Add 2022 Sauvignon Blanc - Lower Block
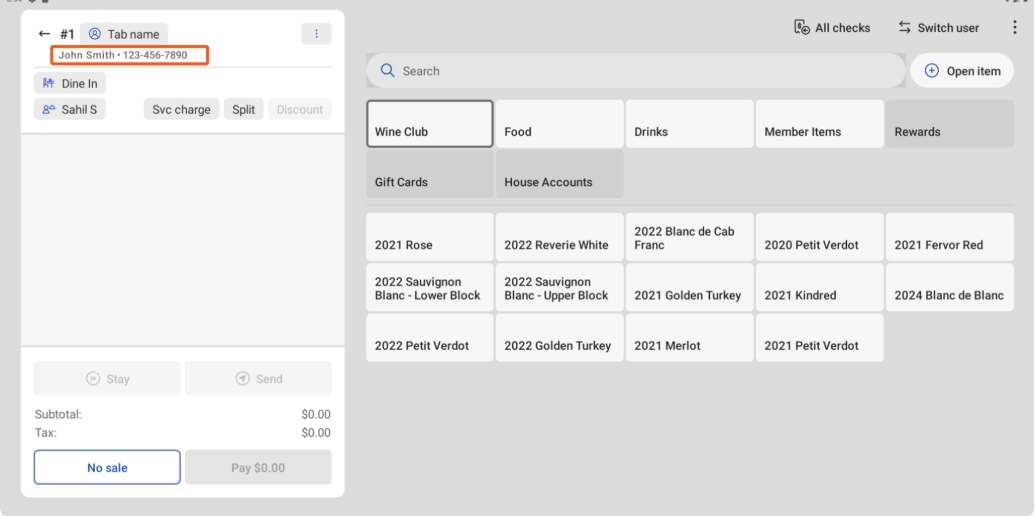This screenshot has height=516, width=1036. coord(430,287)
